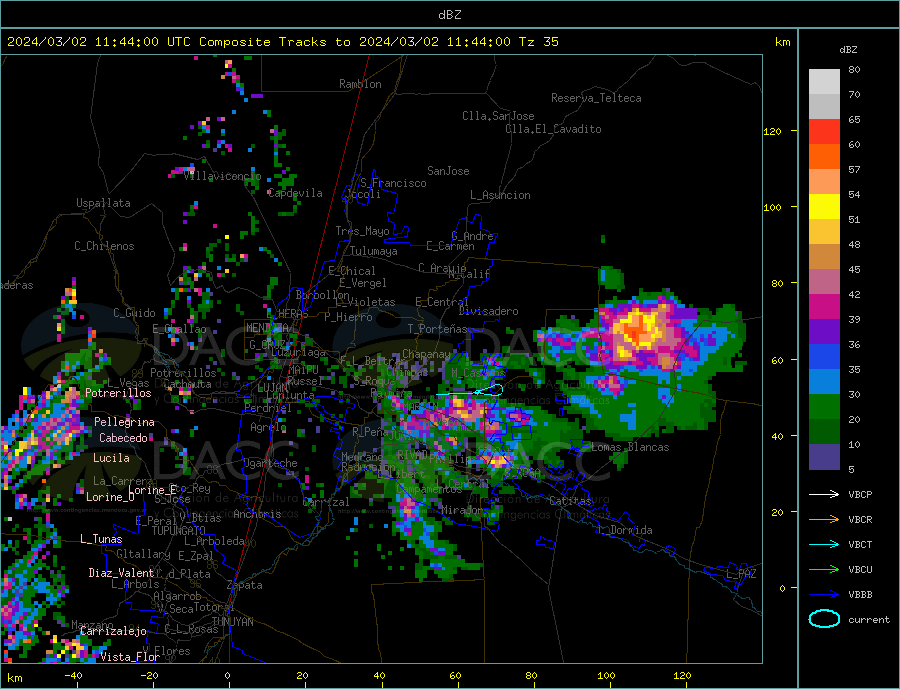The width and height of the screenshot is (900, 689).
Task: Click the '100' tick on bottom km axis
Action: pyautogui.click(x=606, y=676)
